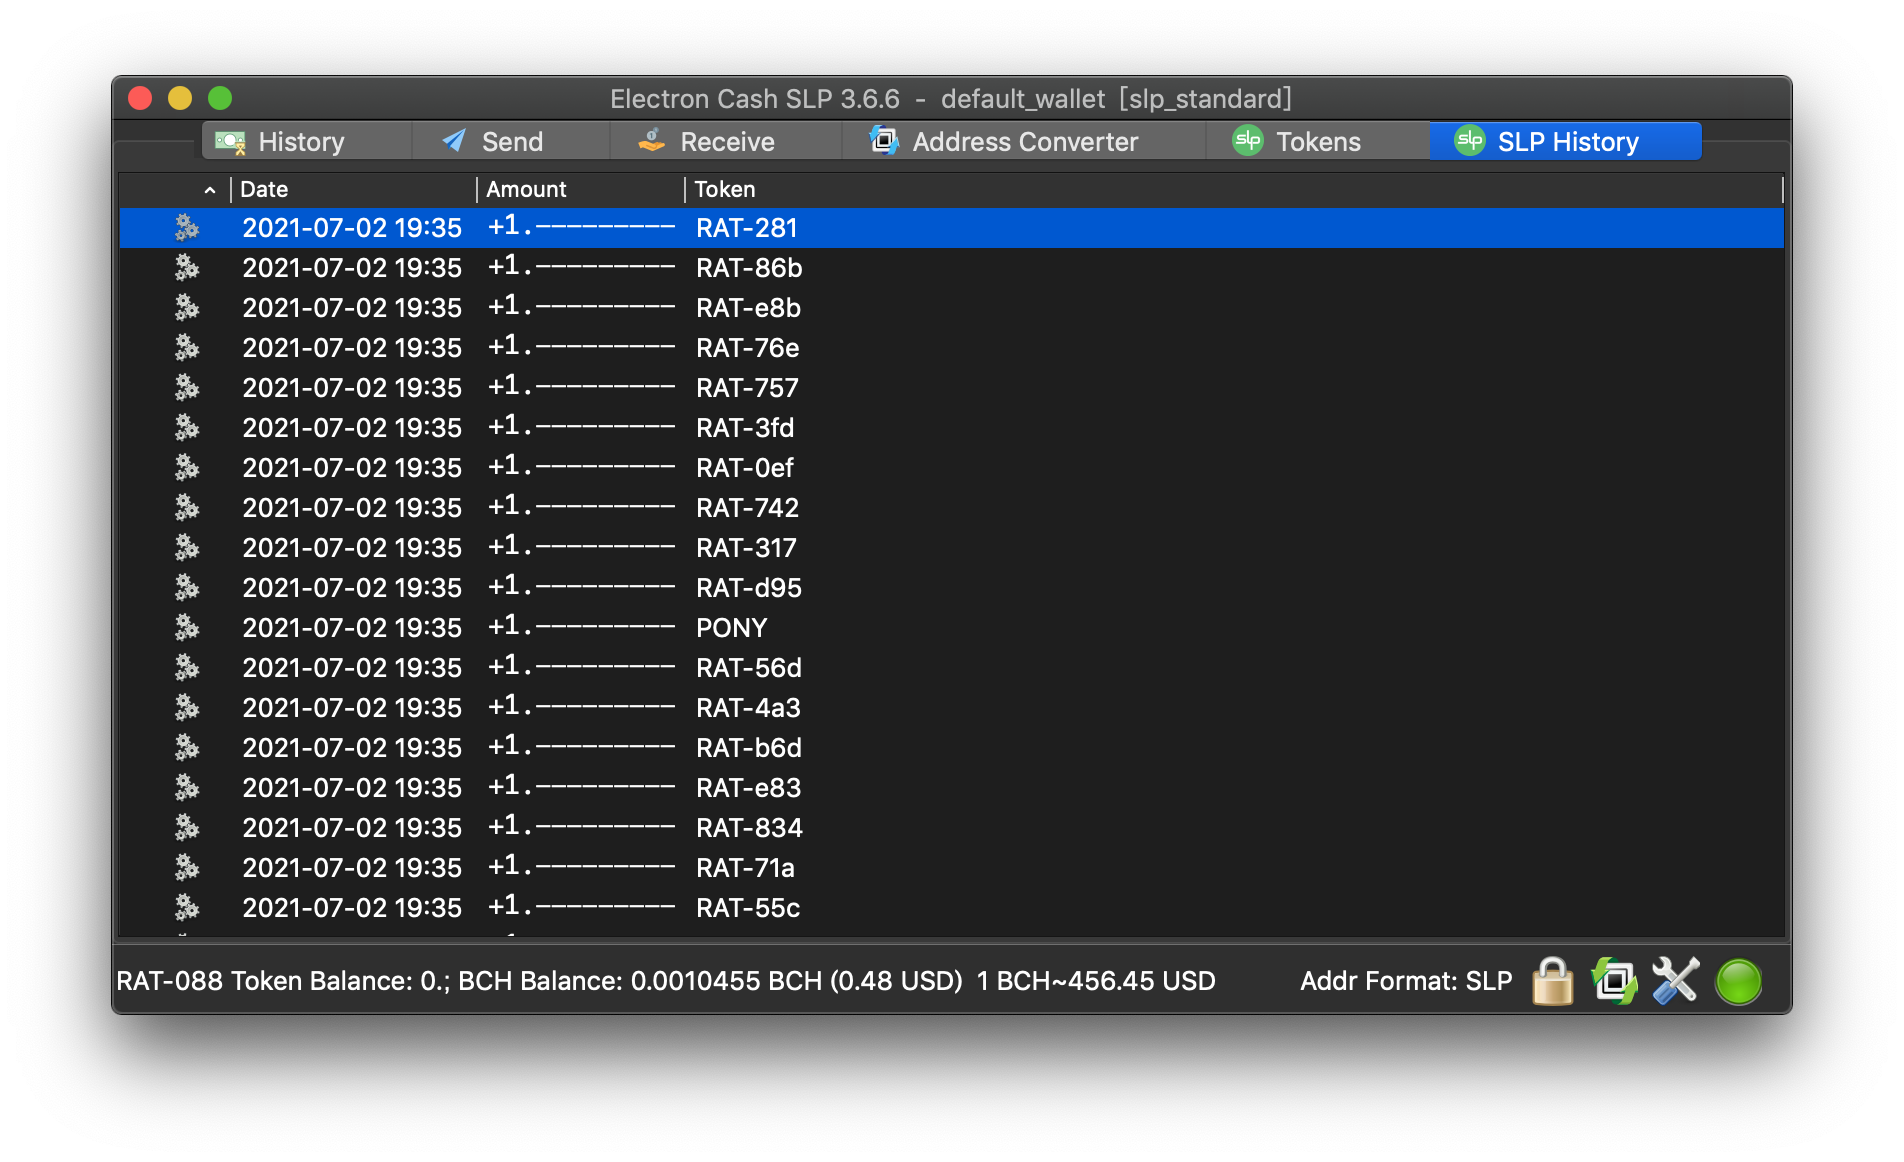
Task: Click status icon of RAT-e8b row
Action: point(187,308)
